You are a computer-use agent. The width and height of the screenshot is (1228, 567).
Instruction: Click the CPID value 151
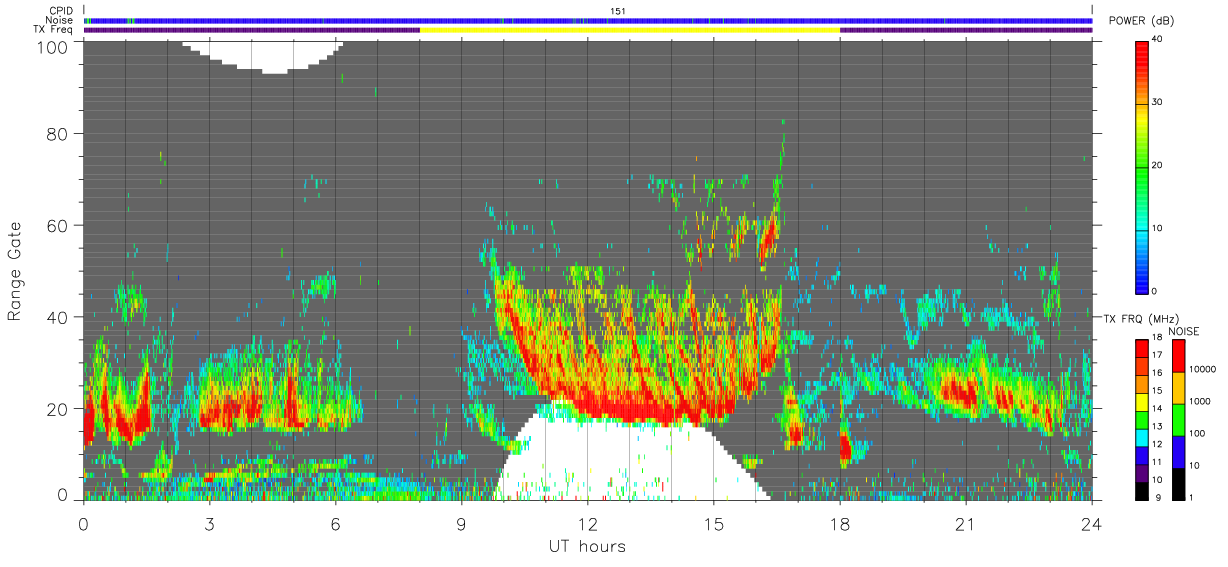click(617, 11)
